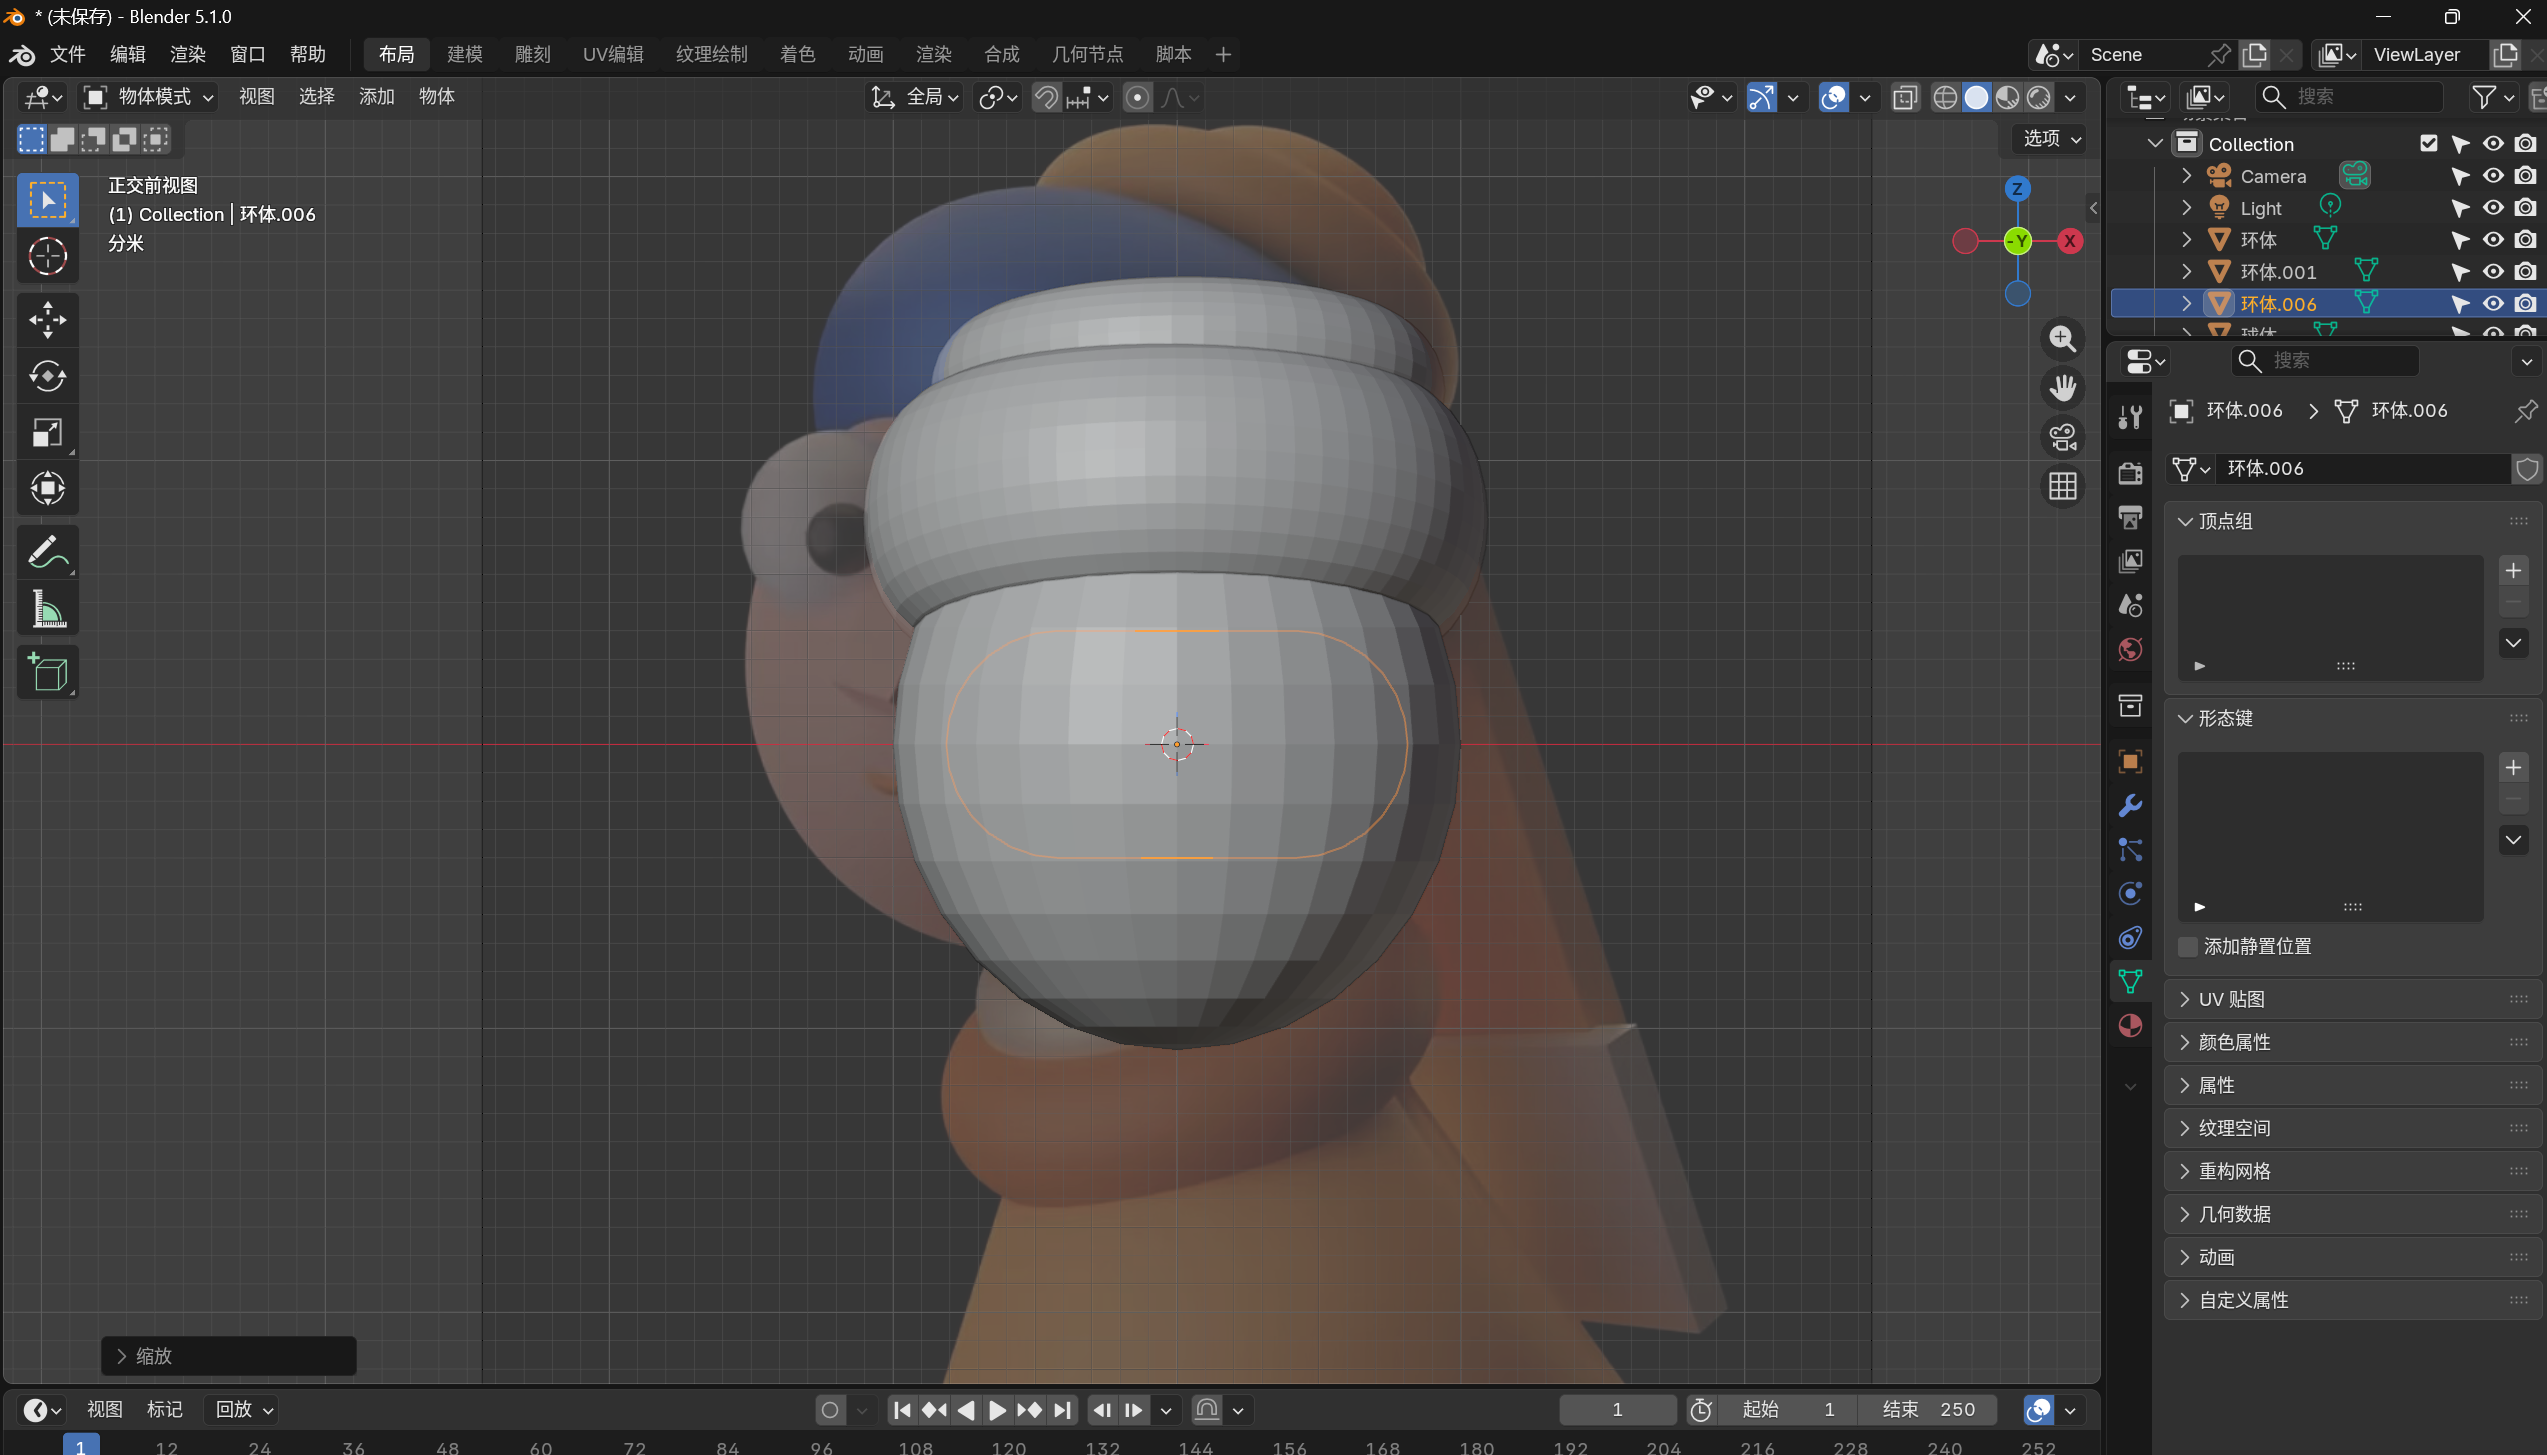Image resolution: width=2547 pixels, height=1455 pixels.
Task: Hide 环体.001 with its eye icon
Action: (x=2493, y=272)
